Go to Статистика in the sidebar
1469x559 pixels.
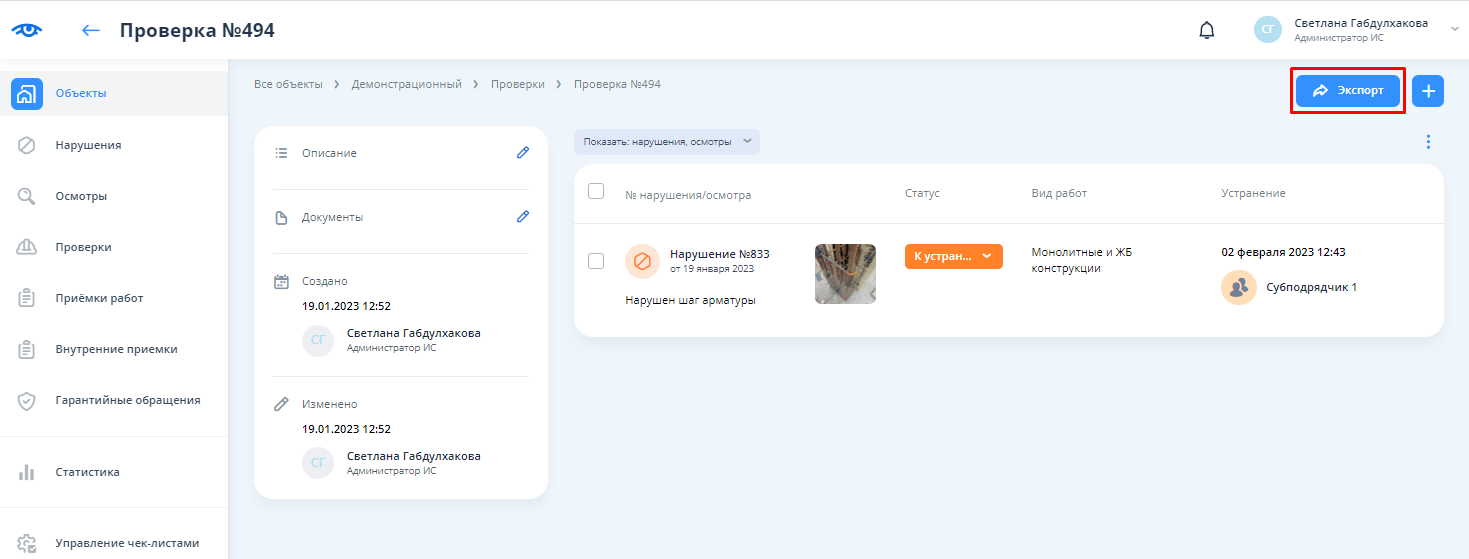tap(87, 472)
